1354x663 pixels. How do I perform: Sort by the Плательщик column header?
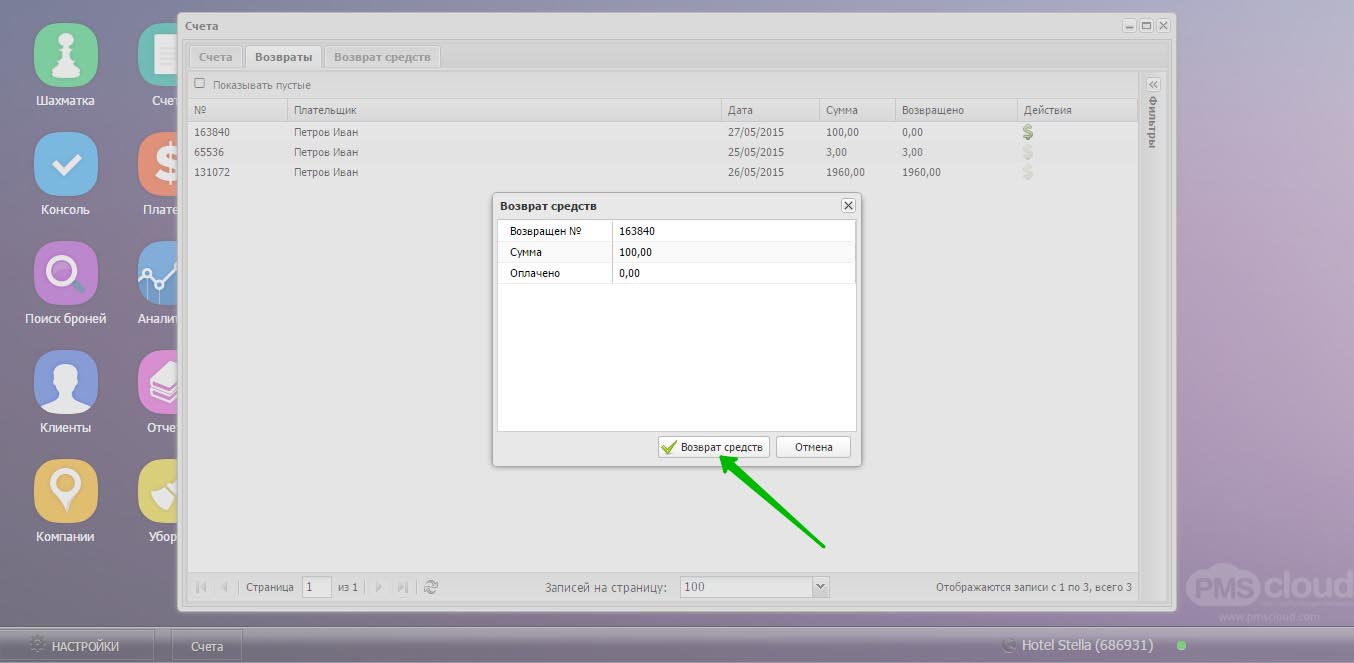[505, 110]
